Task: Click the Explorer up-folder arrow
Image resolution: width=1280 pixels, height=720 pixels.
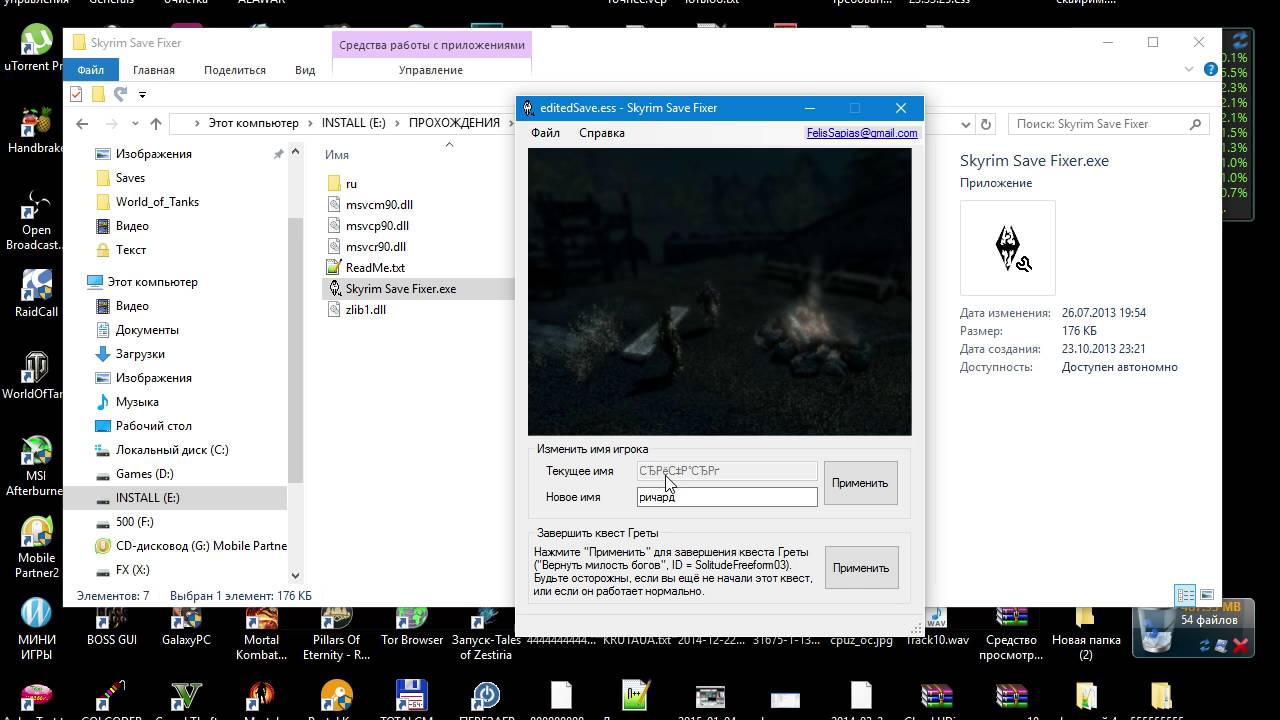Action: tap(156, 124)
